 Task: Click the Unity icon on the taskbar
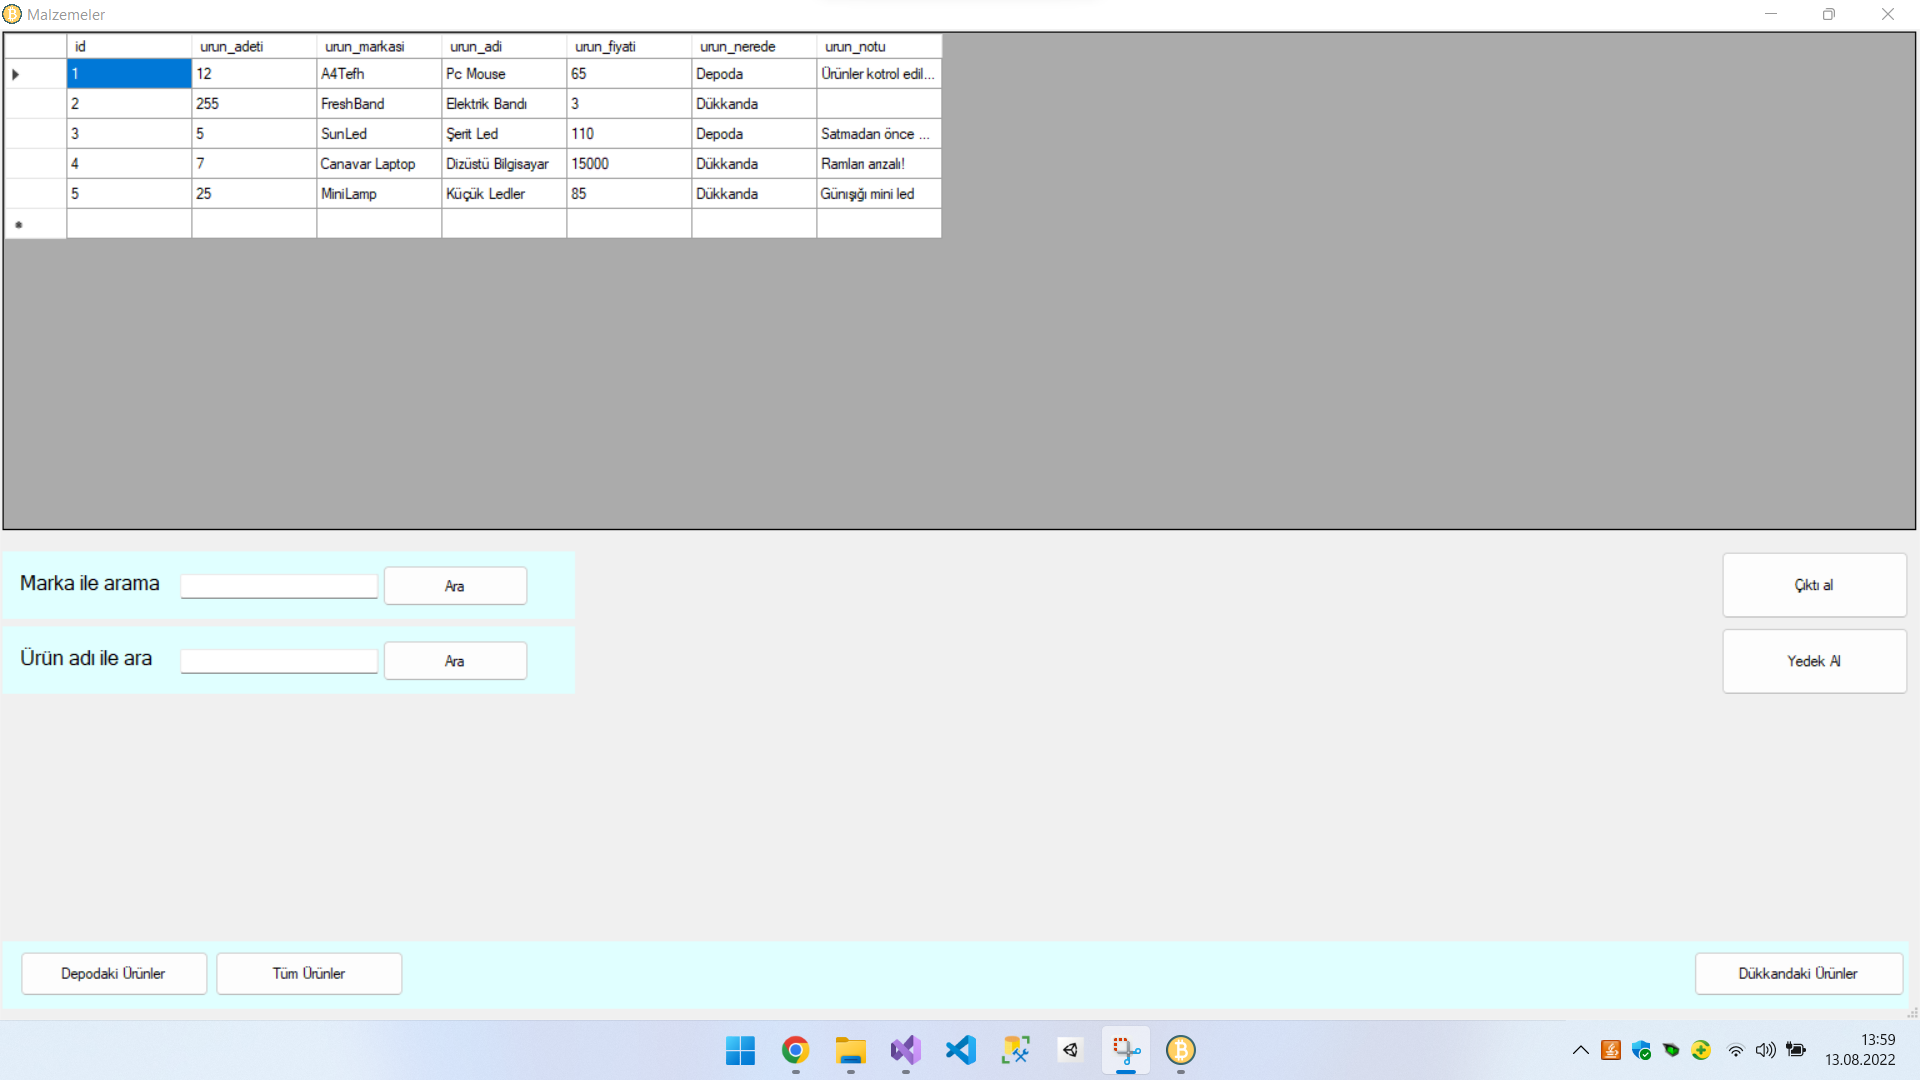tap(1070, 1050)
